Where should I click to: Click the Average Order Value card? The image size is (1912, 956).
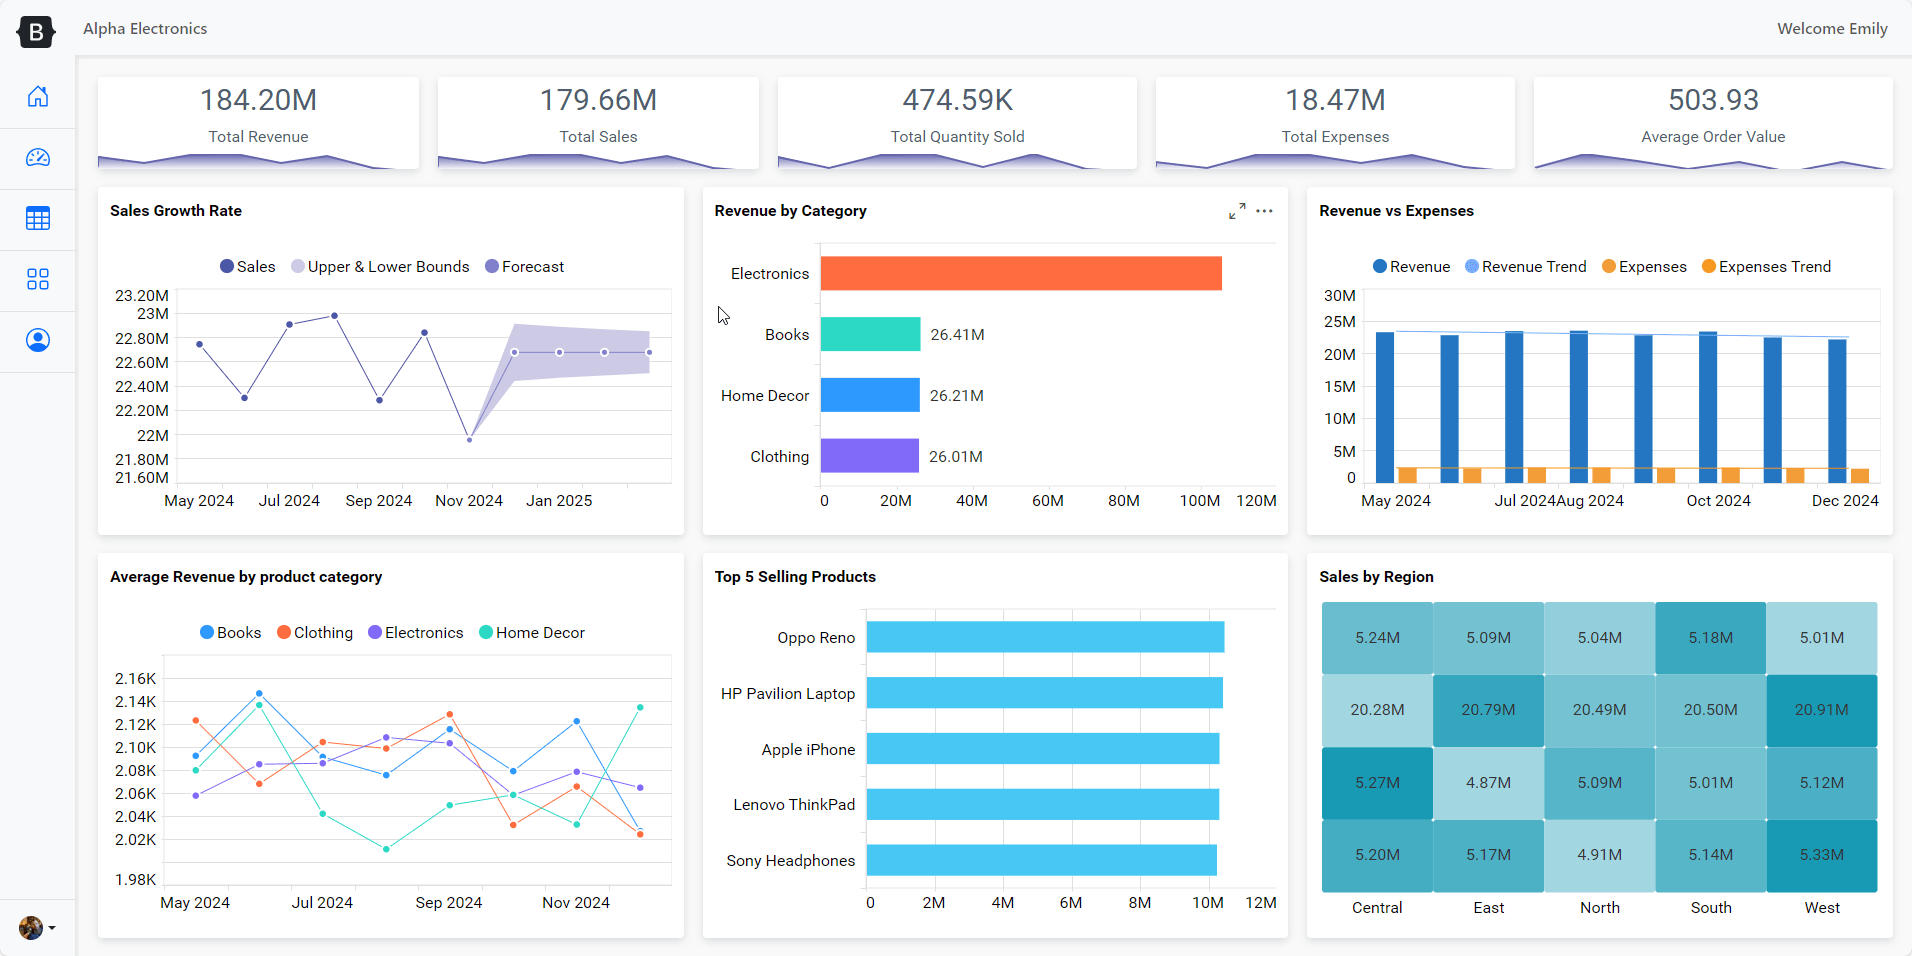click(1713, 123)
